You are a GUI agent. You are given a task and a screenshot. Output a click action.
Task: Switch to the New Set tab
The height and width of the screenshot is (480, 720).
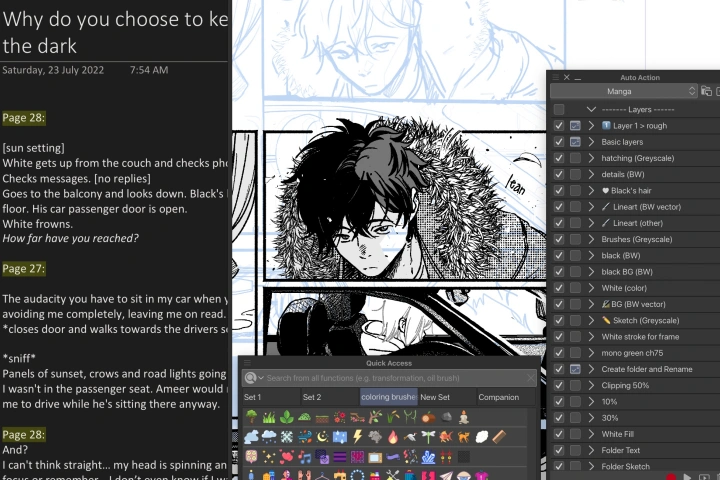pos(447,397)
